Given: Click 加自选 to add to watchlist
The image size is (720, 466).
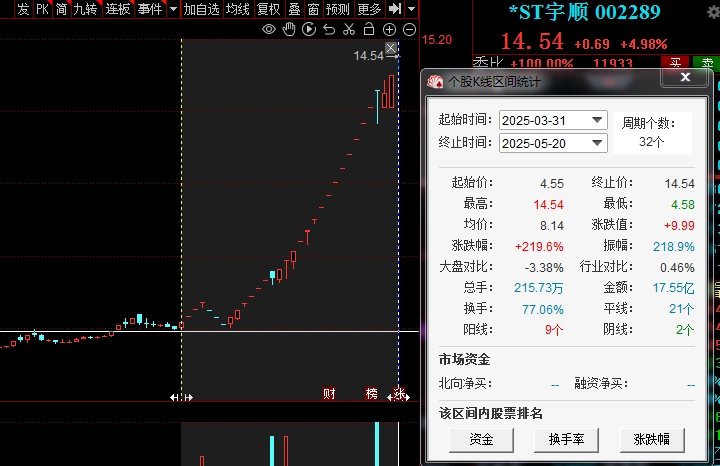Looking at the screenshot, I should (x=201, y=9).
